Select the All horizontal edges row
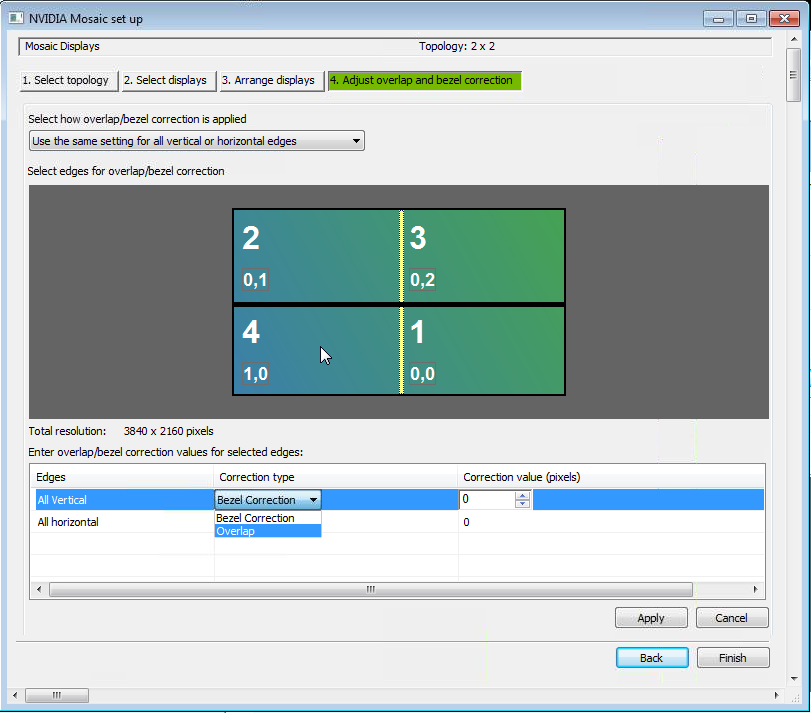Image resolution: width=811 pixels, height=713 pixels. [x=68, y=522]
